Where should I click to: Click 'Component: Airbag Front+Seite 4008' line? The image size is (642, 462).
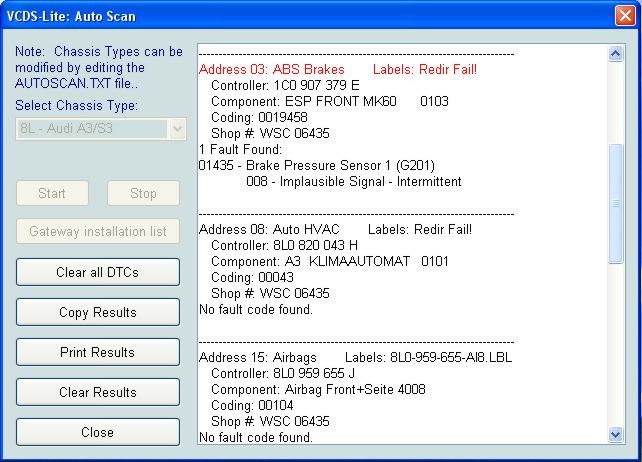pos(318,389)
